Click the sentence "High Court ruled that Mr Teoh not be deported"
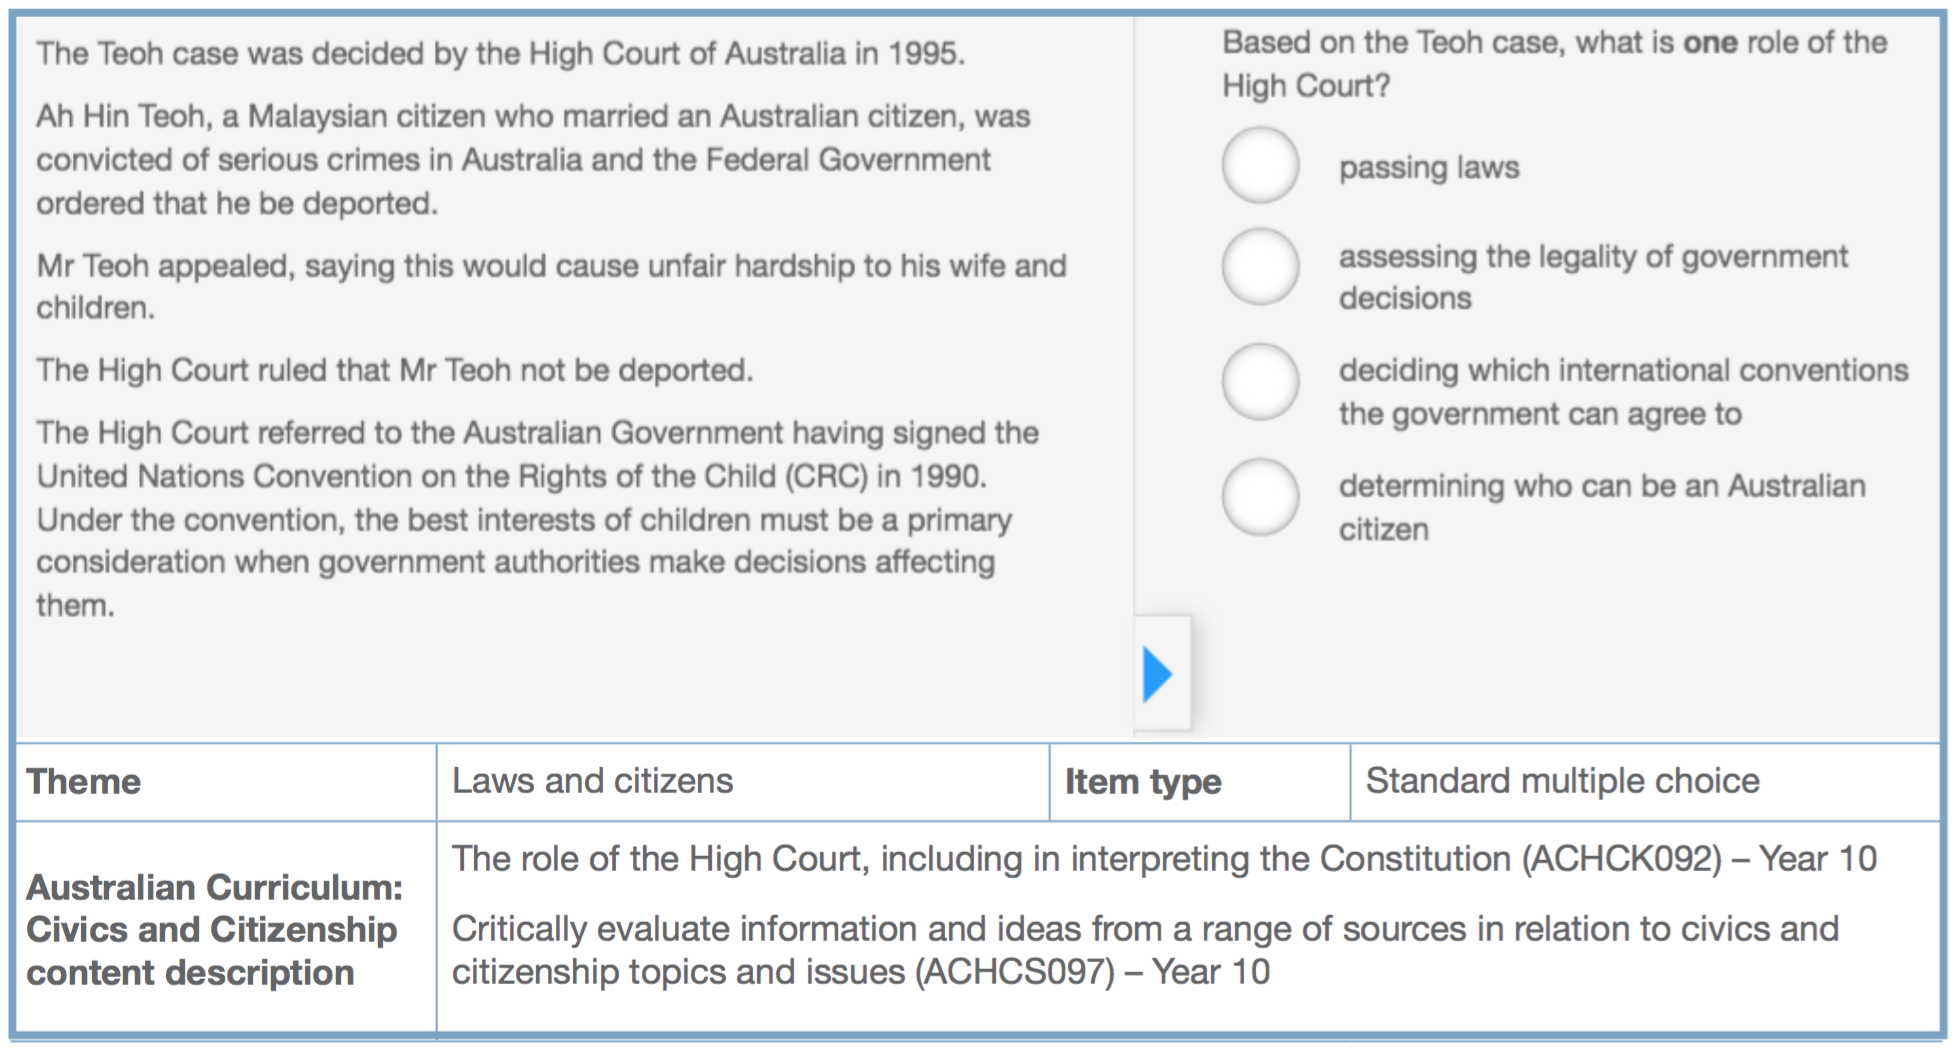 (x=395, y=371)
